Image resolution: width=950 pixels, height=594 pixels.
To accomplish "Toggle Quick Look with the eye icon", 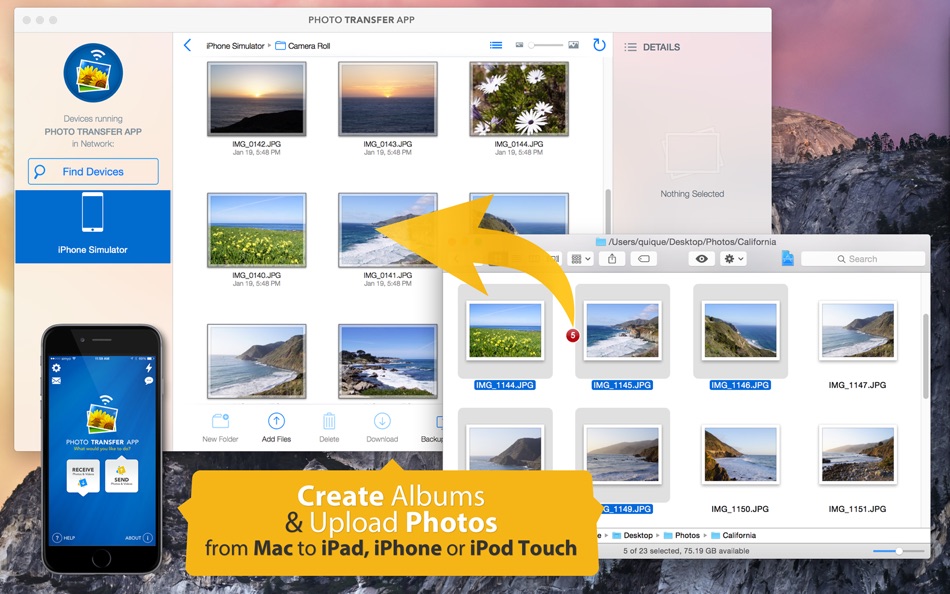I will pyautogui.click(x=701, y=258).
